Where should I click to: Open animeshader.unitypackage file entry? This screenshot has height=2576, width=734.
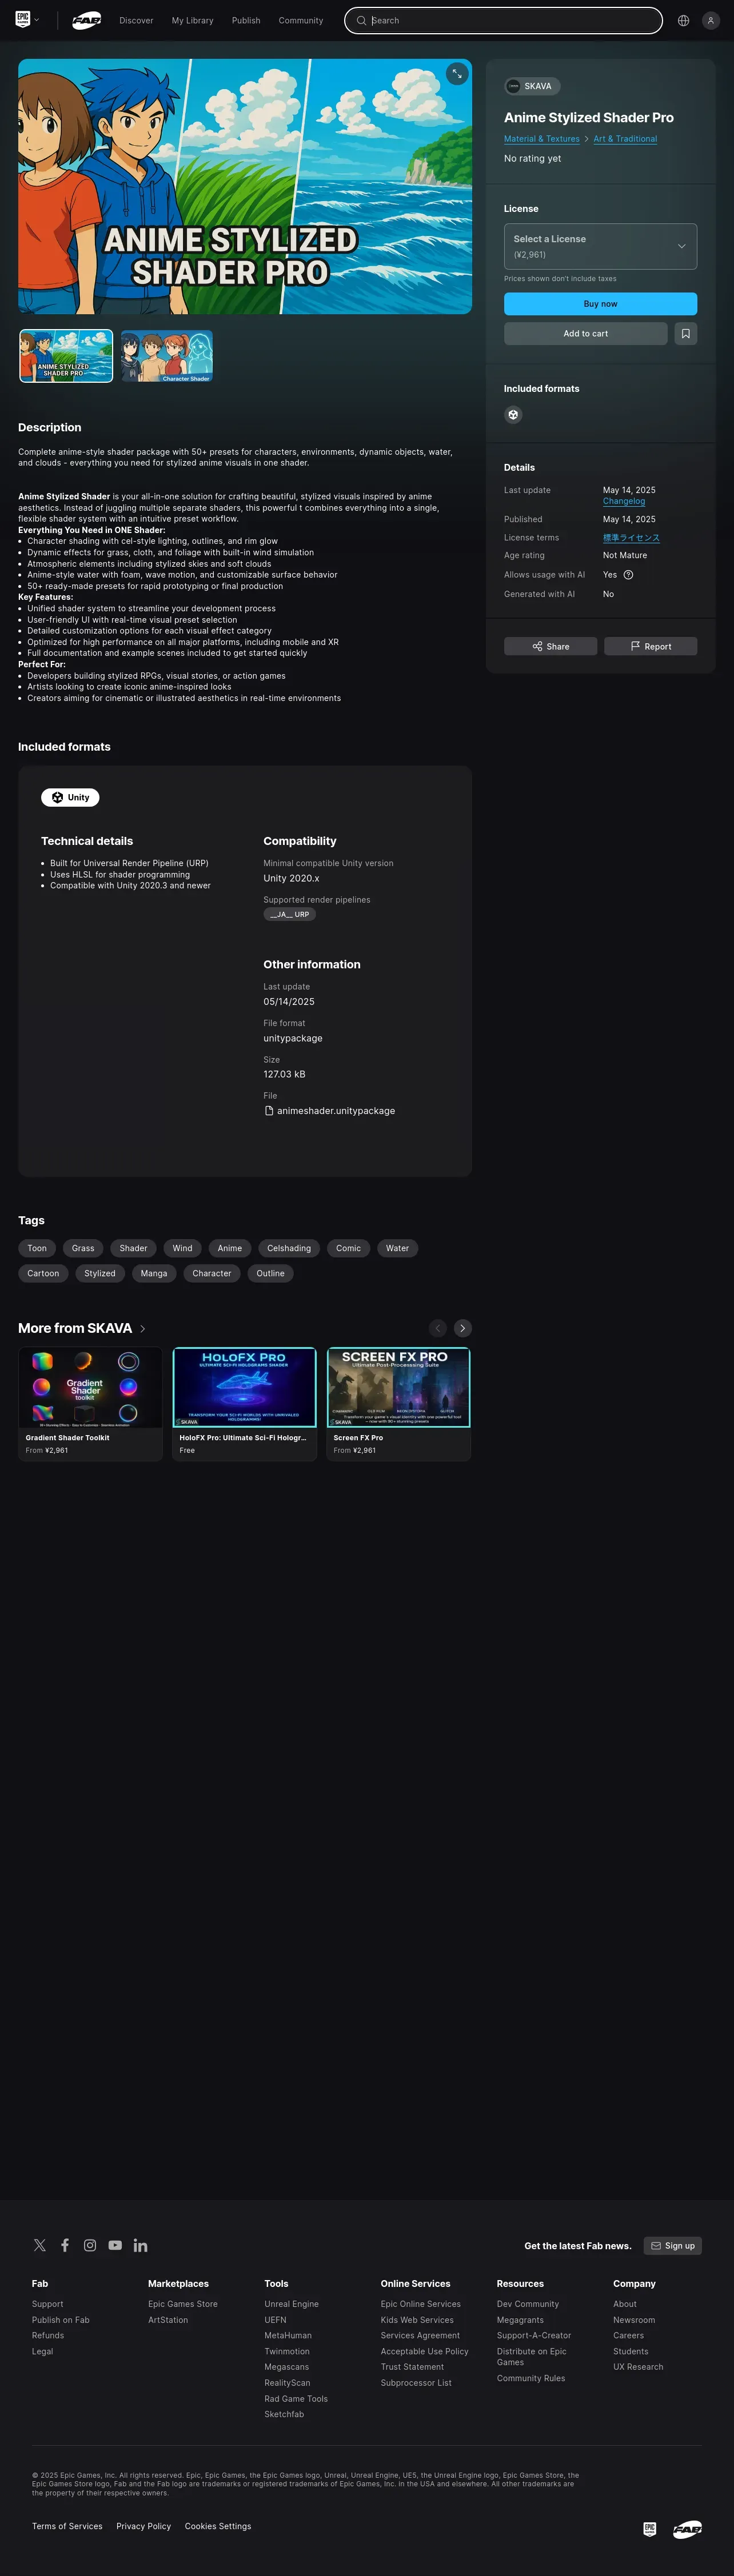330,1111
